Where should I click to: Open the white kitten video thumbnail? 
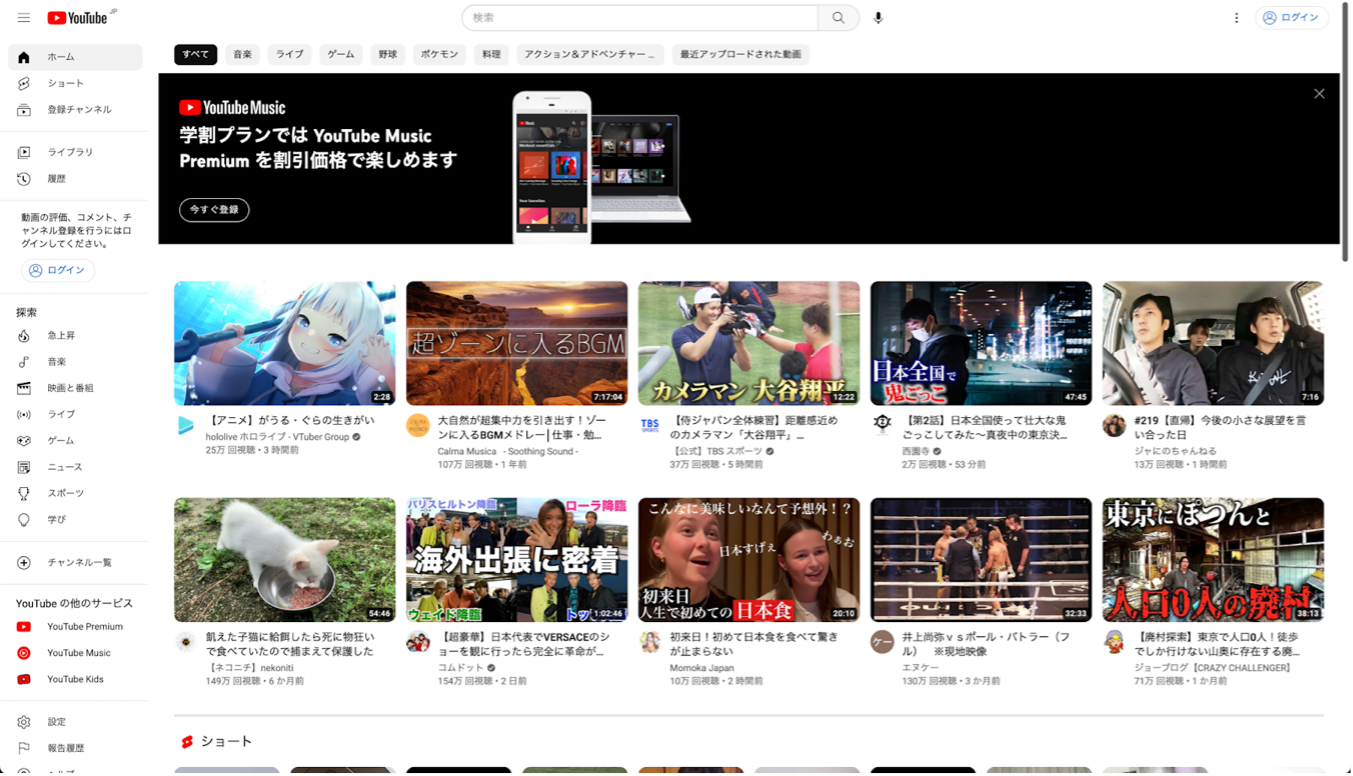(284, 560)
